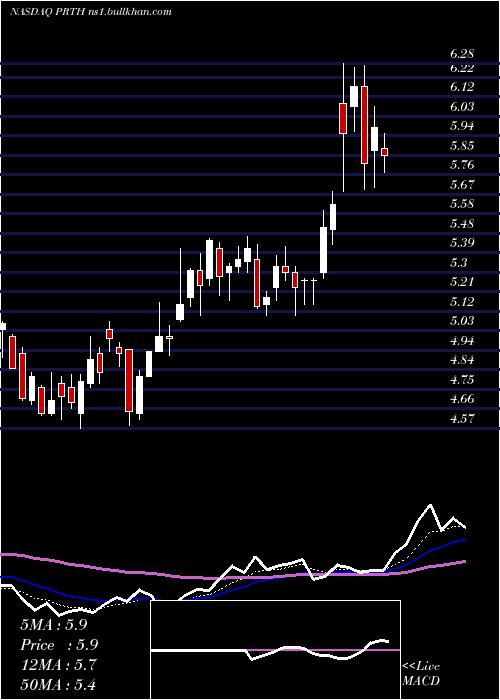The height and width of the screenshot is (700, 500).
Task: Click the <<Live MACD label
Action: pos(421,673)
